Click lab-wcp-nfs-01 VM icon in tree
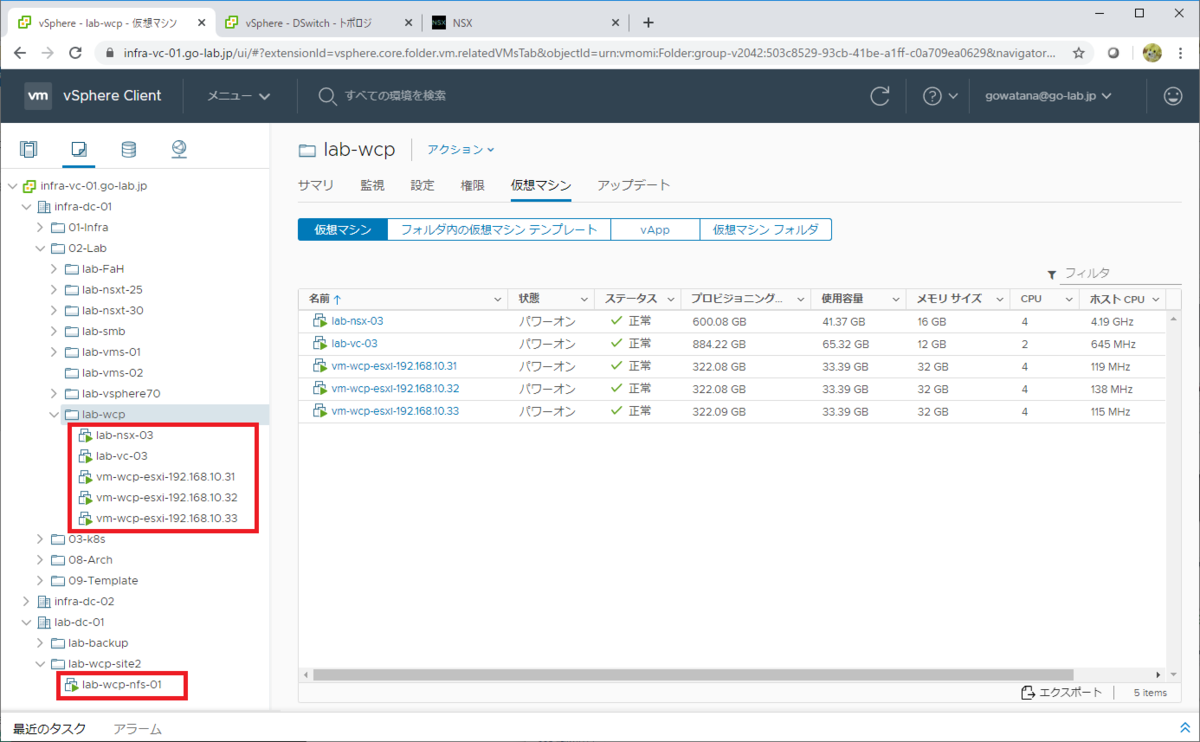 72,685
